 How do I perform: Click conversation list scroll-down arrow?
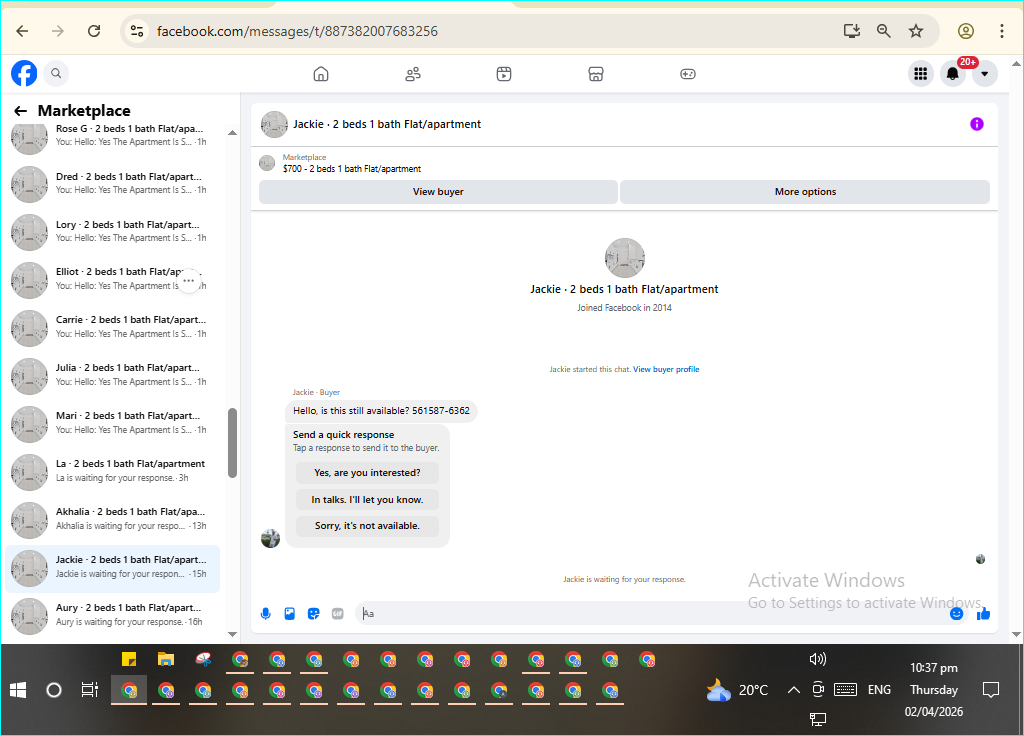click(x=232, y=634)
